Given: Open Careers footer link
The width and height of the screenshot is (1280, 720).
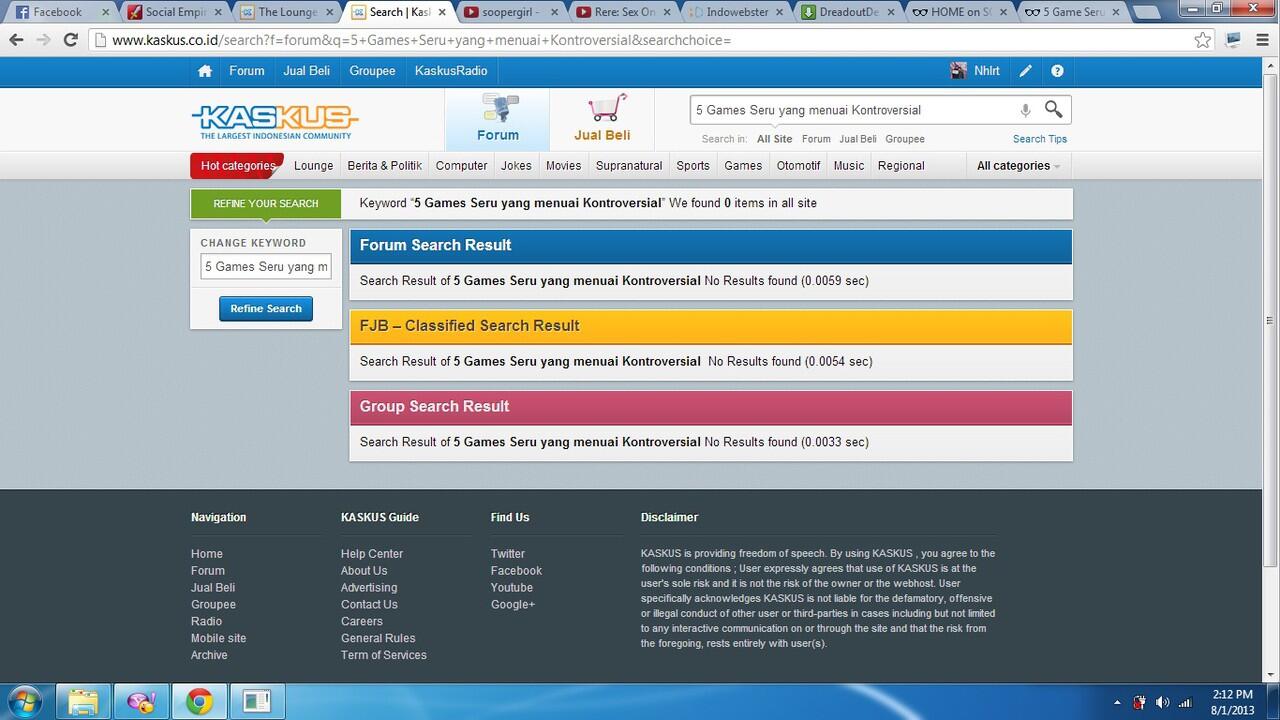Looking at the screenshot, I should [362, 621].
